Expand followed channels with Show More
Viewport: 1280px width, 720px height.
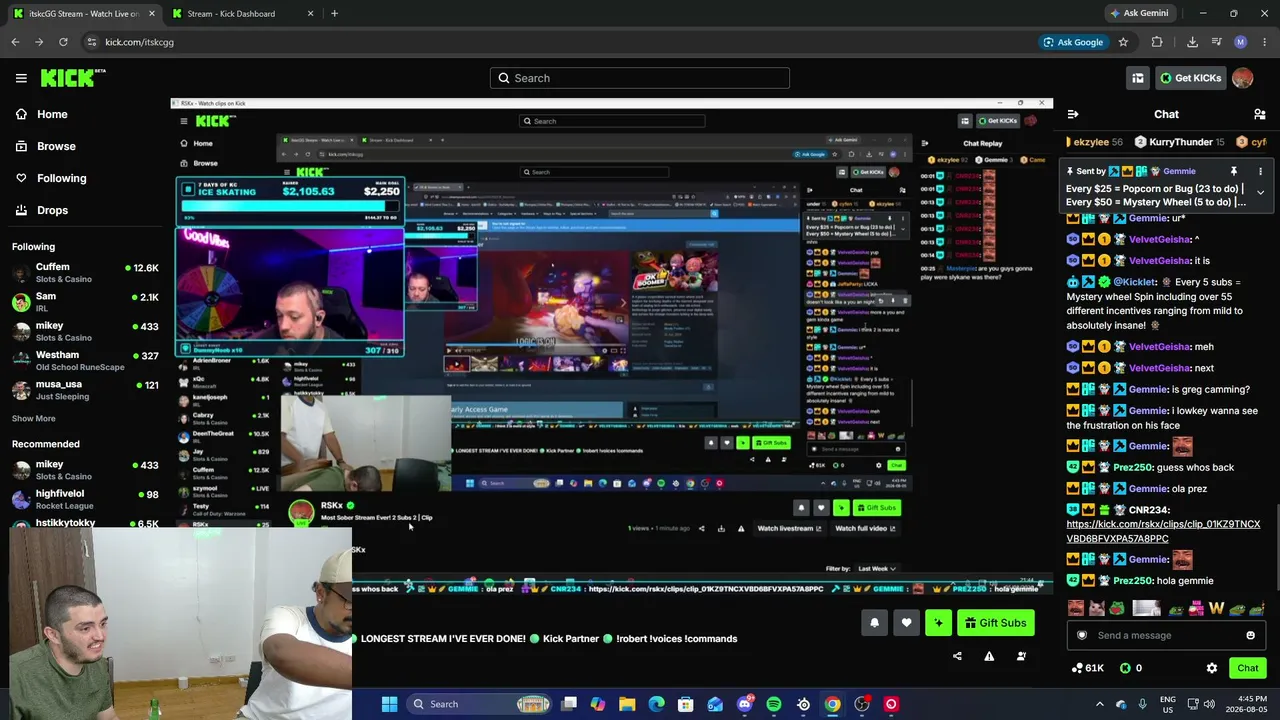coord(34,418)
